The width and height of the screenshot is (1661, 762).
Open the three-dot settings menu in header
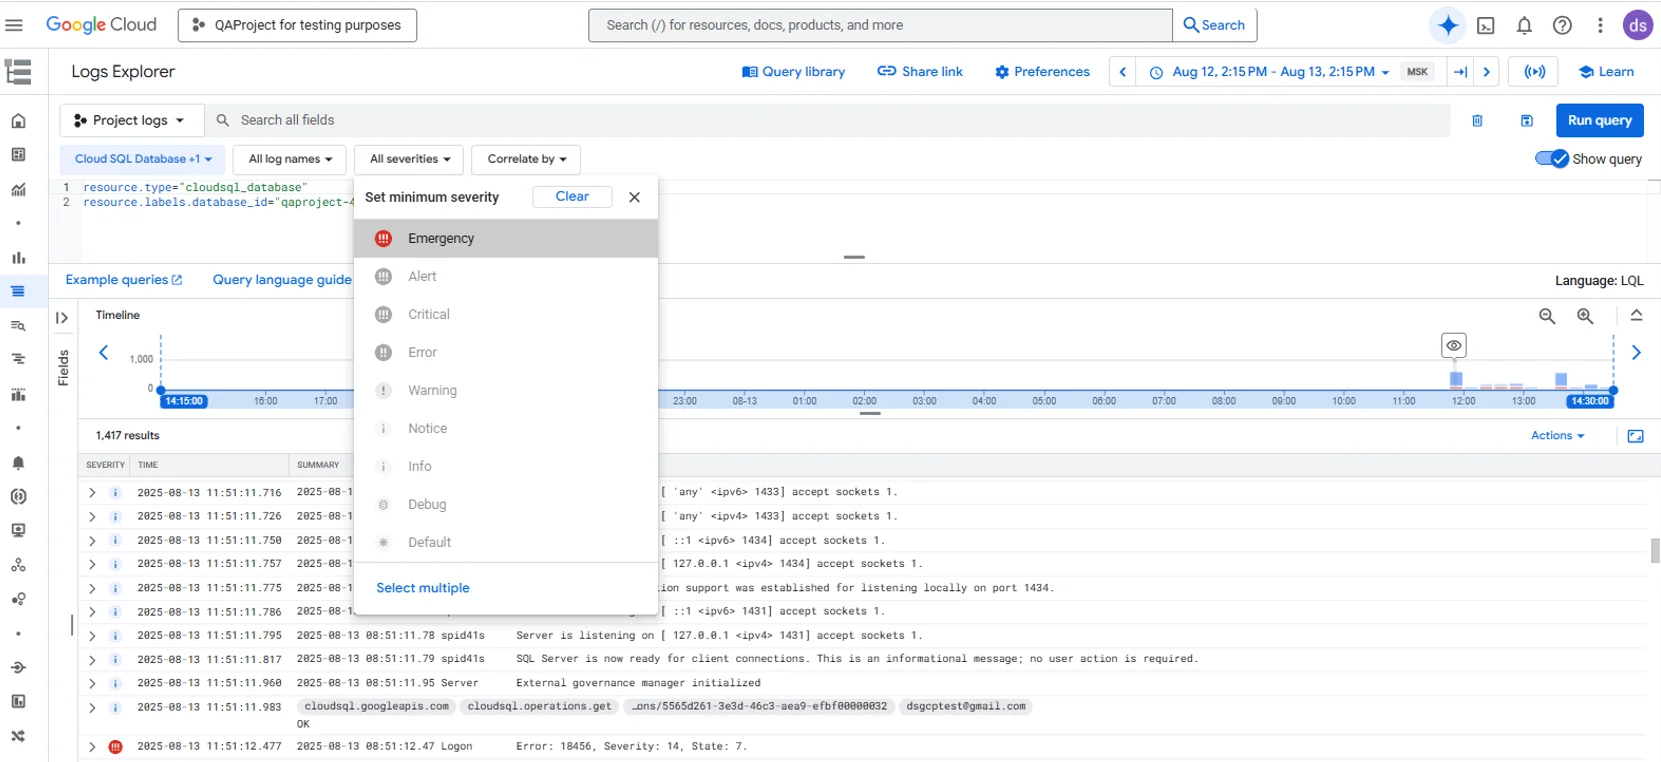(1600, 26)
